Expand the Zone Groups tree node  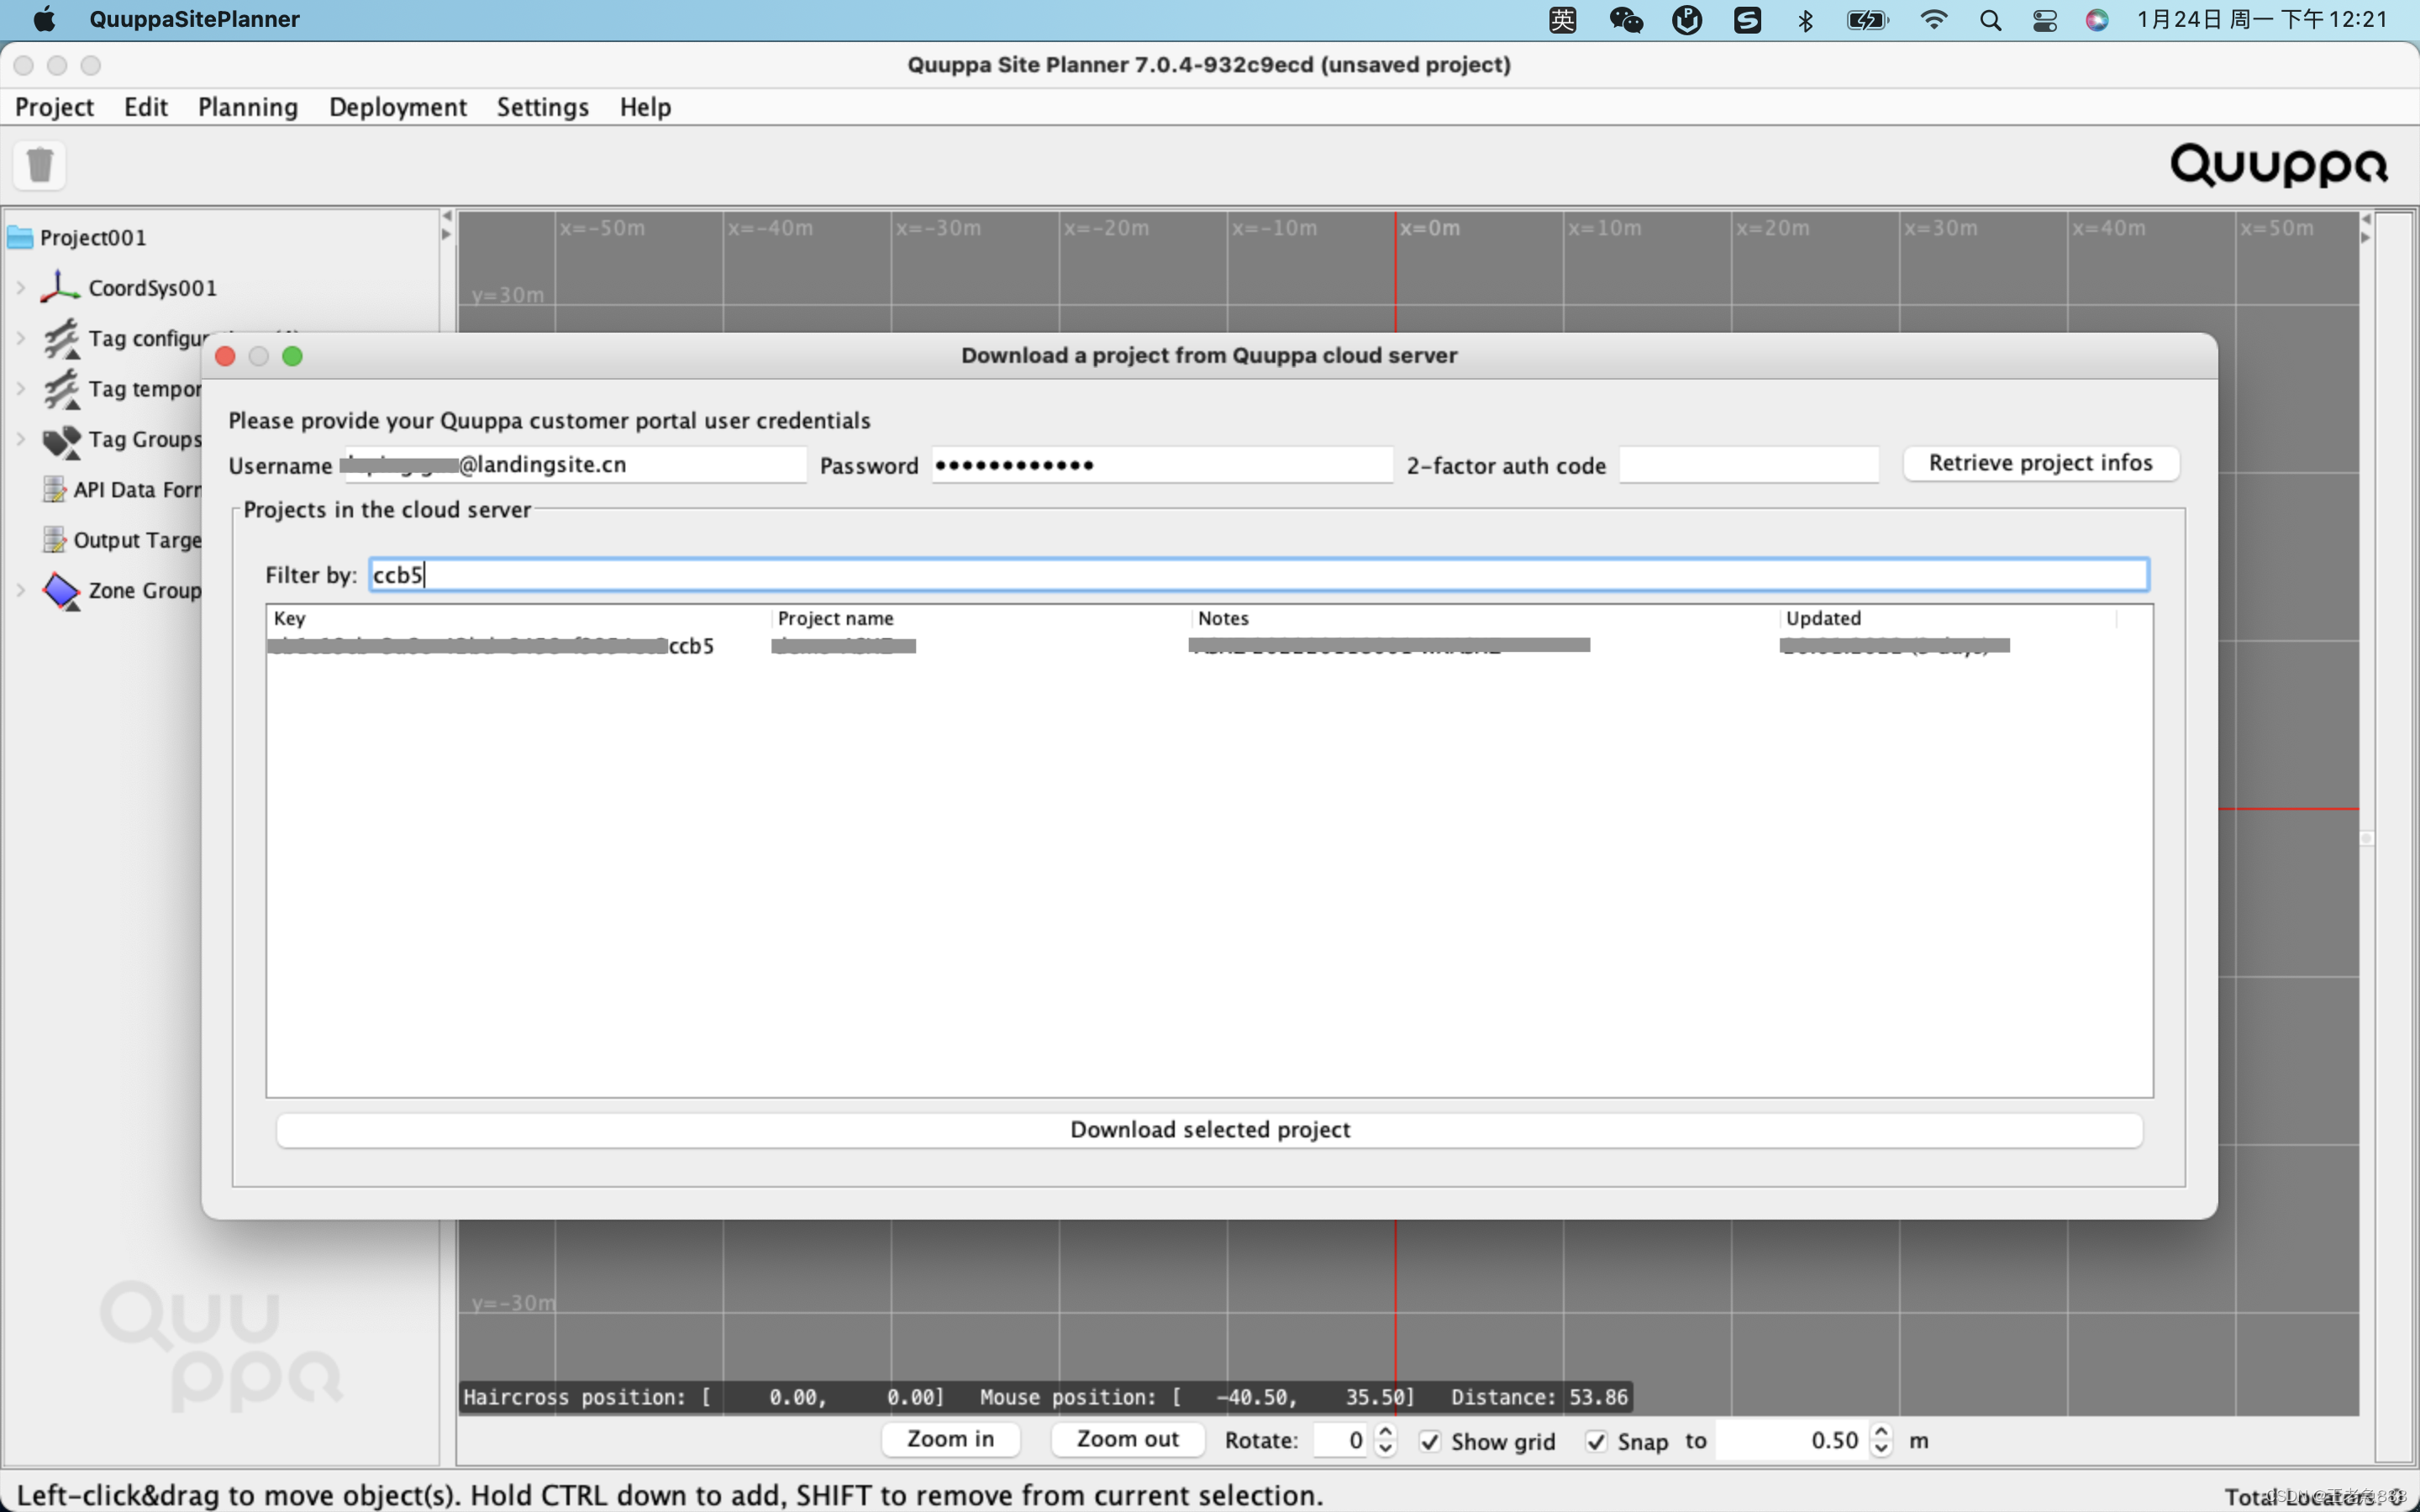21,590
